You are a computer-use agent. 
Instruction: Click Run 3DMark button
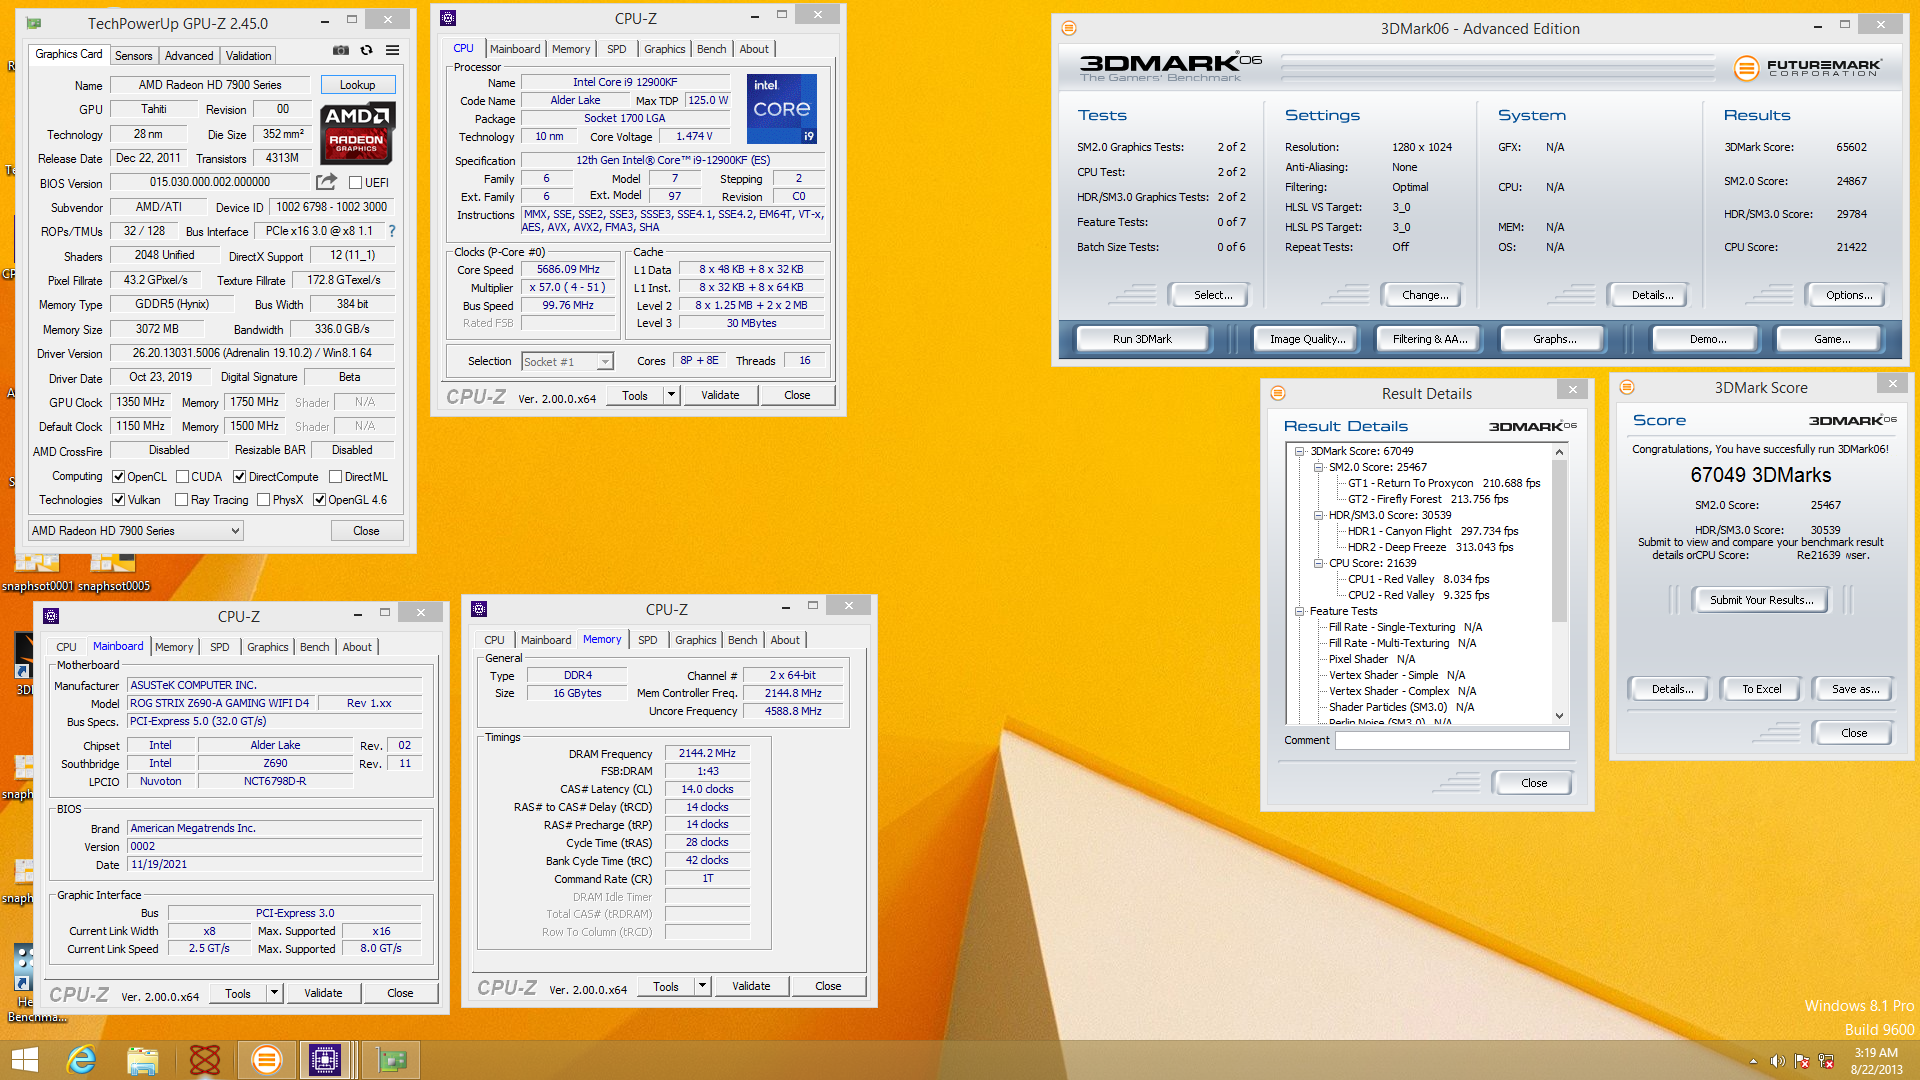[x=1142, y=339]
